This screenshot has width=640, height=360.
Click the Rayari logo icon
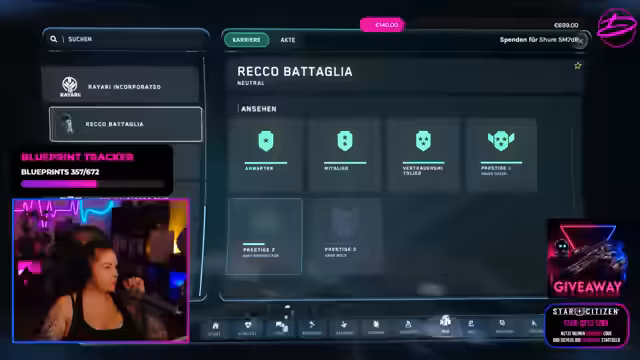[70, 87]
